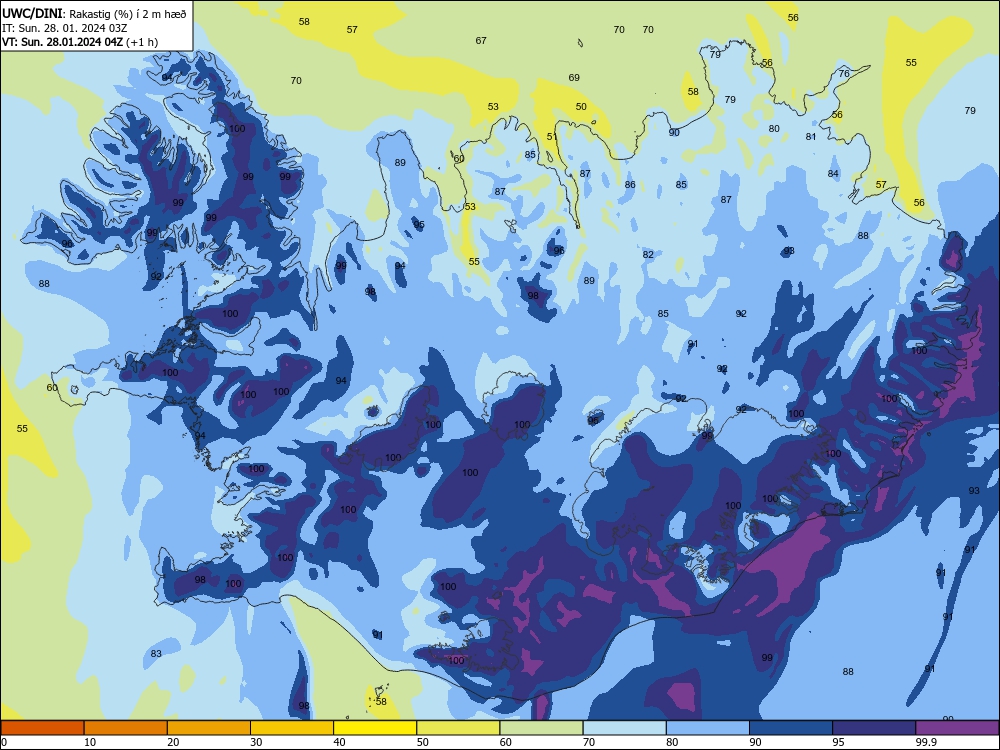Screen dimensions: 1000x750
Task: Select the 30–40 golden legend swatch
Action: click(x=292, y=728)
